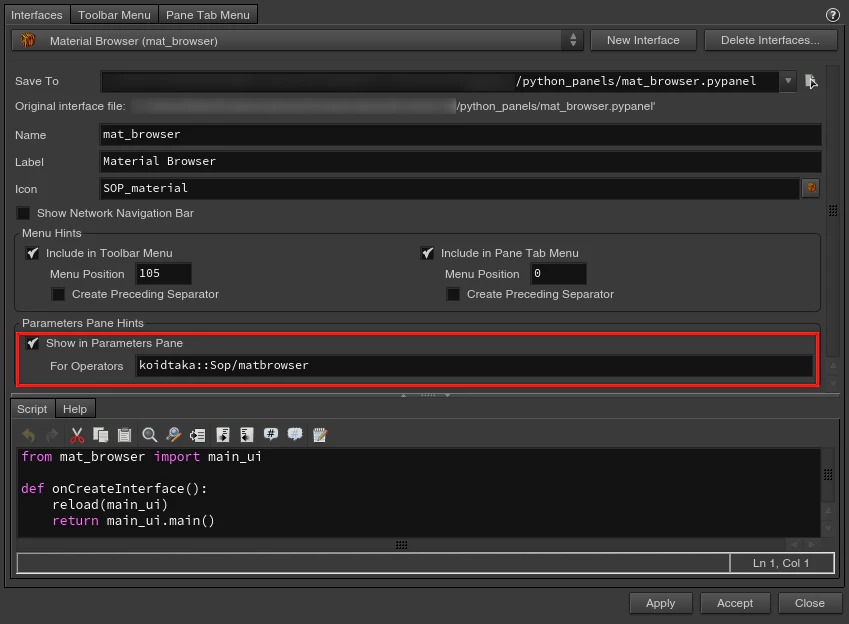Click the file chooser icon next to Save To
This screenshot has width=849, height=624.
point(811,81)
